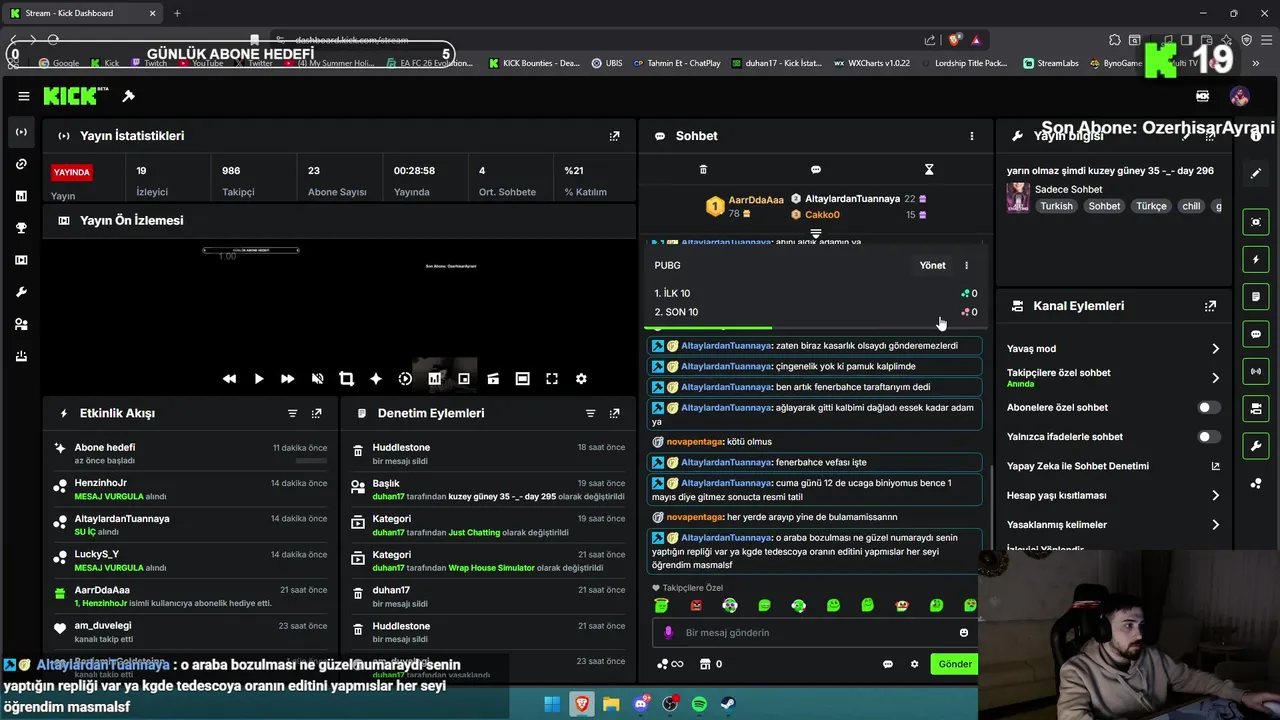Click the crop icon in preview controls

pos(346,379)
